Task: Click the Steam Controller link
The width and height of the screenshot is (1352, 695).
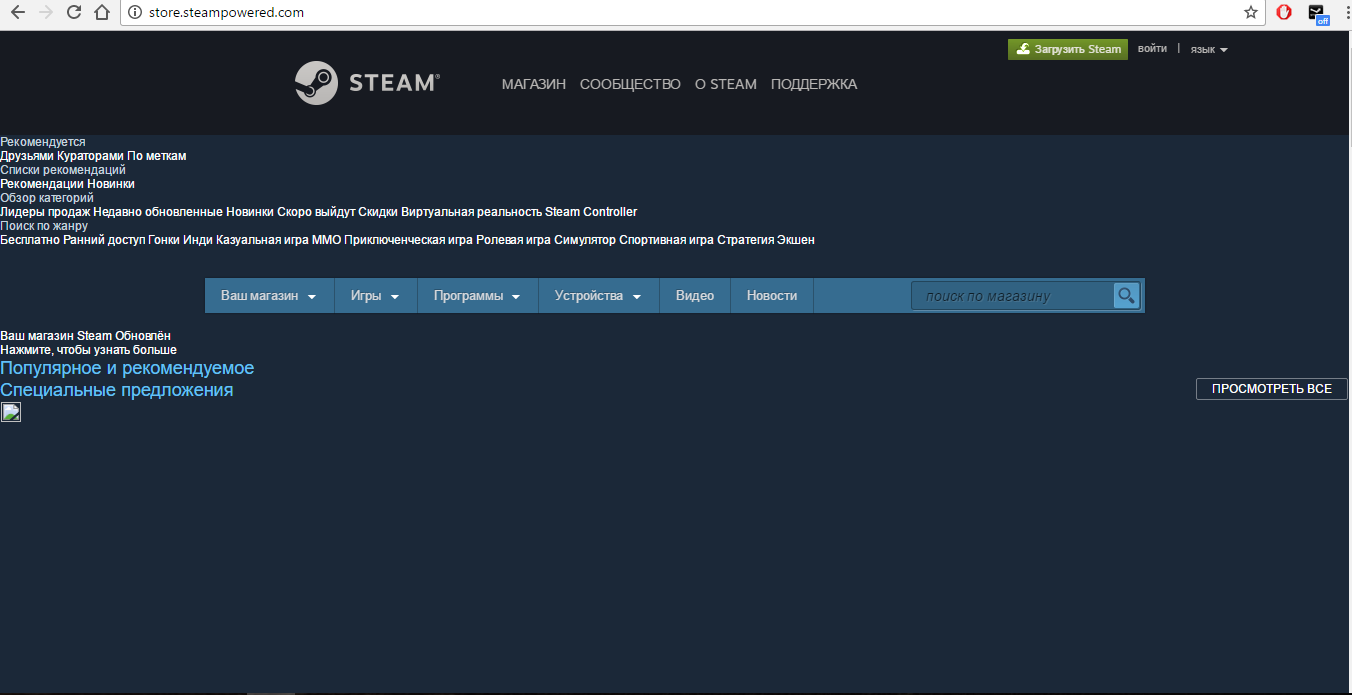Action: 591,212
